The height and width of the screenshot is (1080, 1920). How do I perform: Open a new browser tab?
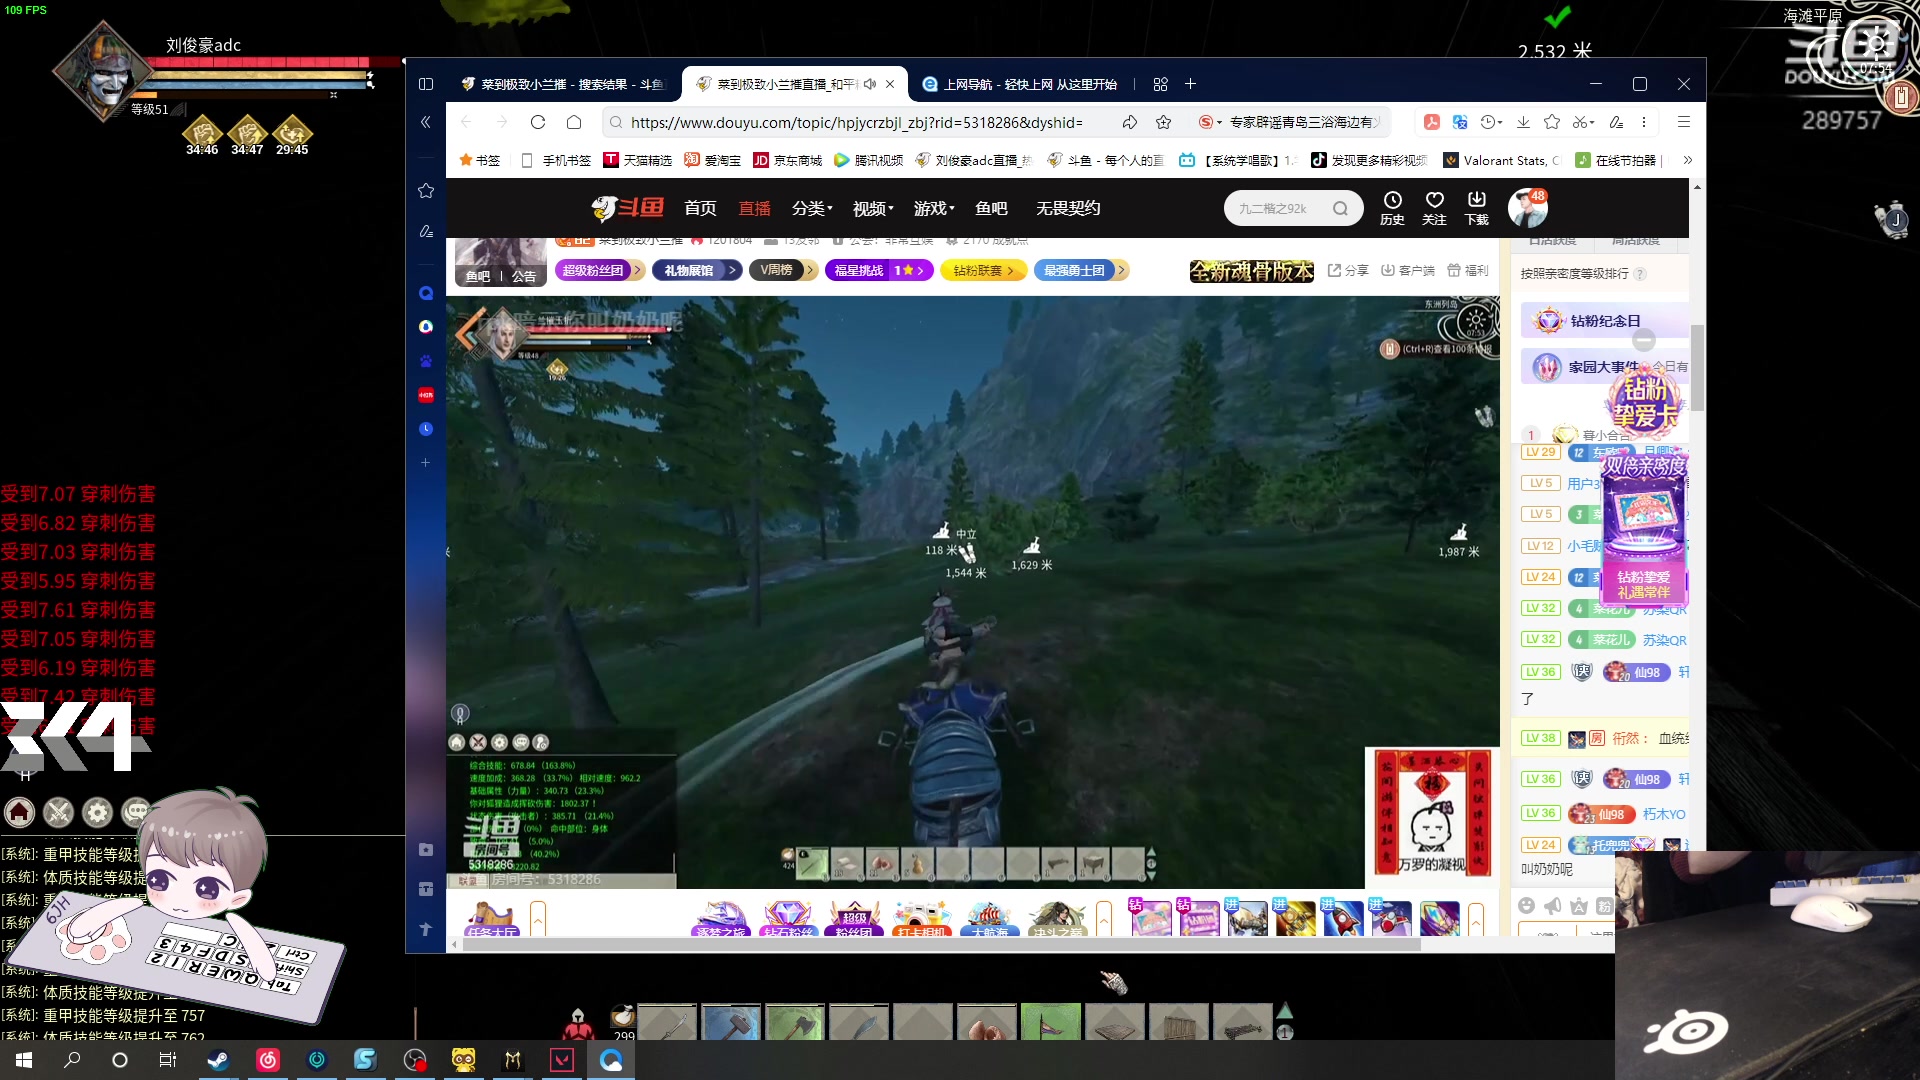1190,84
